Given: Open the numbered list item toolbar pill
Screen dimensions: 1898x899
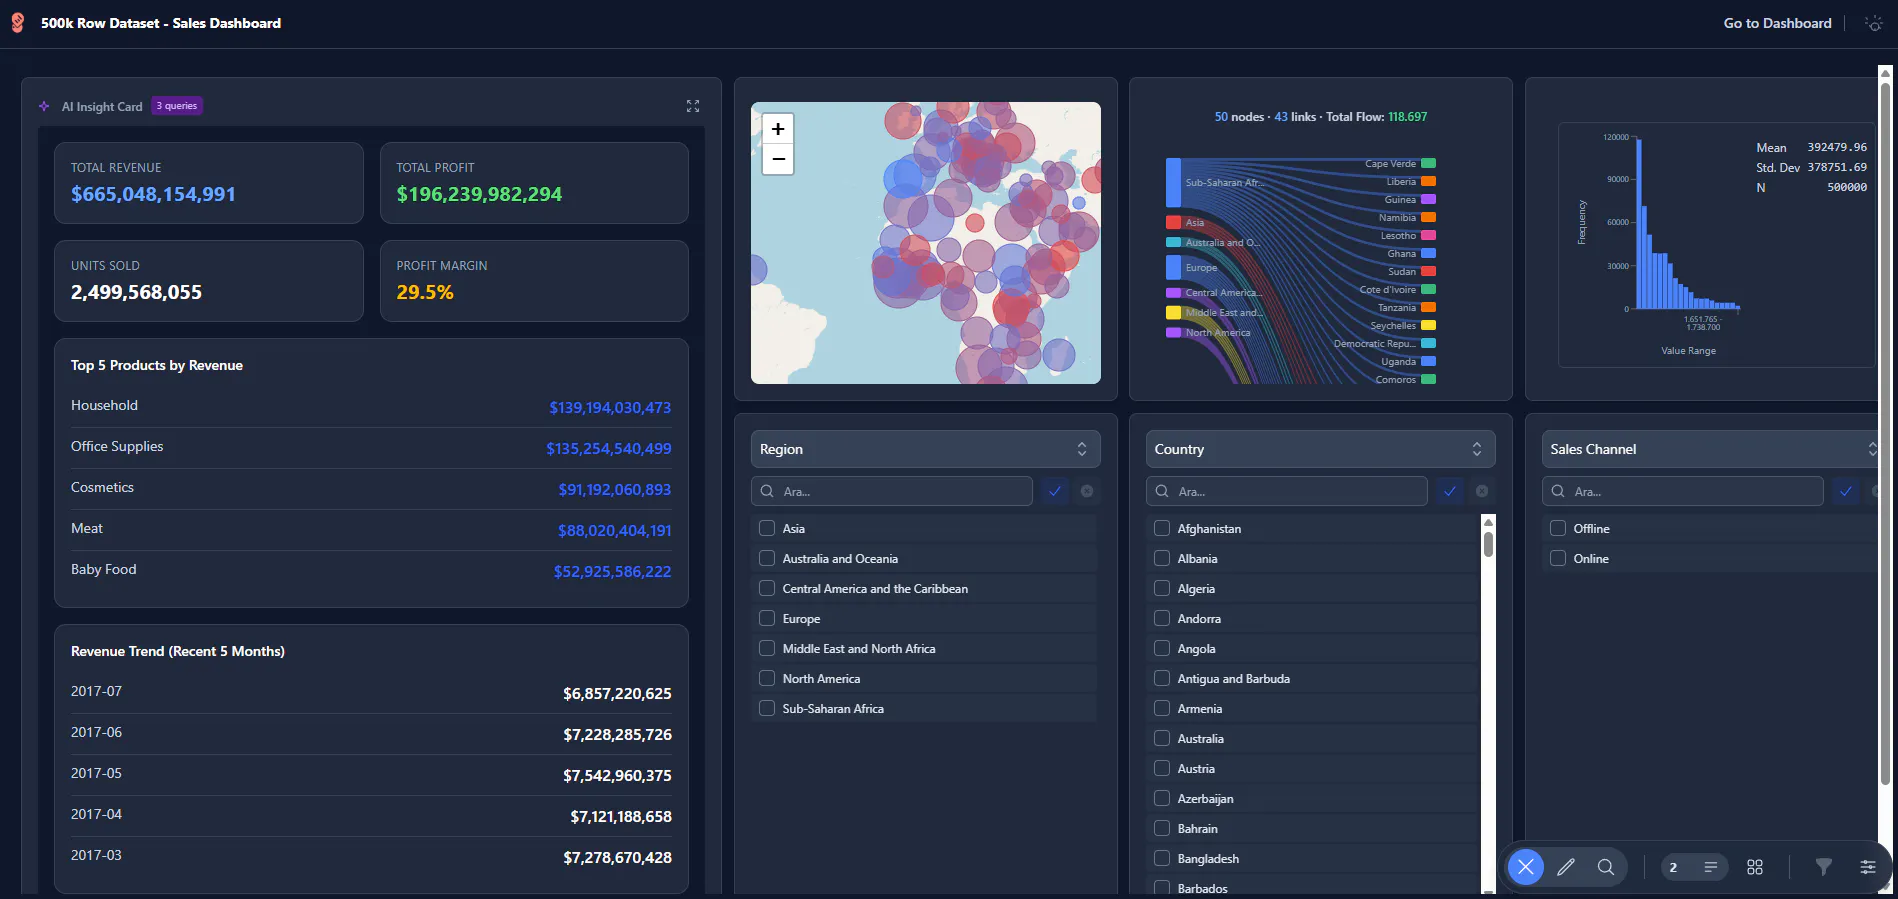Looking at the screenshot, I should pyautogui.click(x=1695, y=867).
